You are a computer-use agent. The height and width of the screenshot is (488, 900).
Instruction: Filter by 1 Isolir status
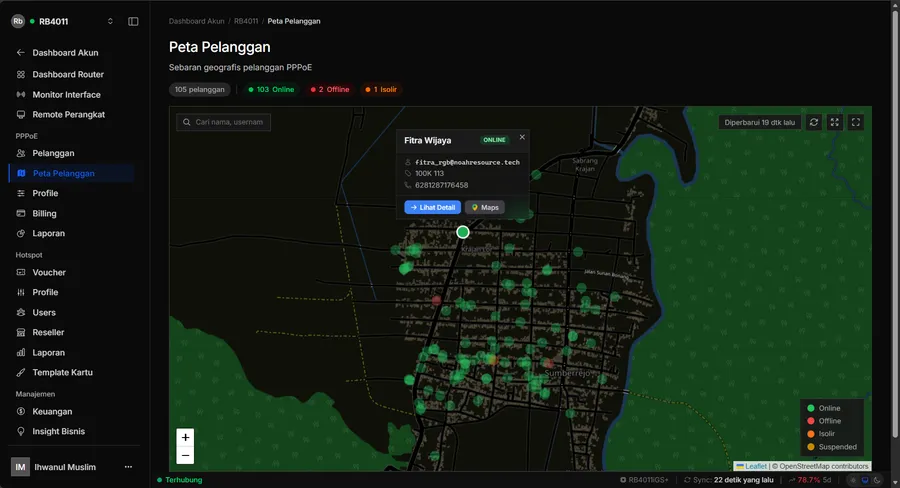[x=381, y=90]
